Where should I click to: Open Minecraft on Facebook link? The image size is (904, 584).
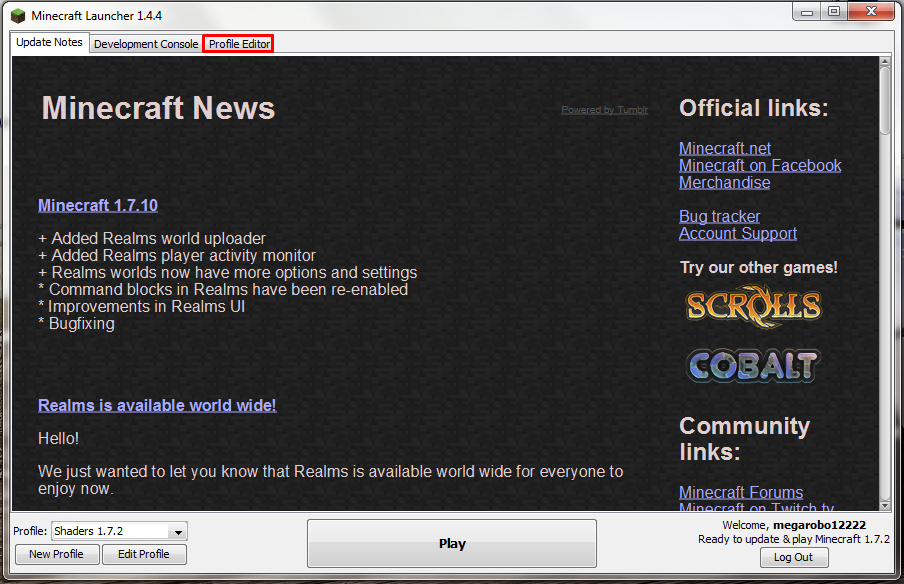coord(760,165)
